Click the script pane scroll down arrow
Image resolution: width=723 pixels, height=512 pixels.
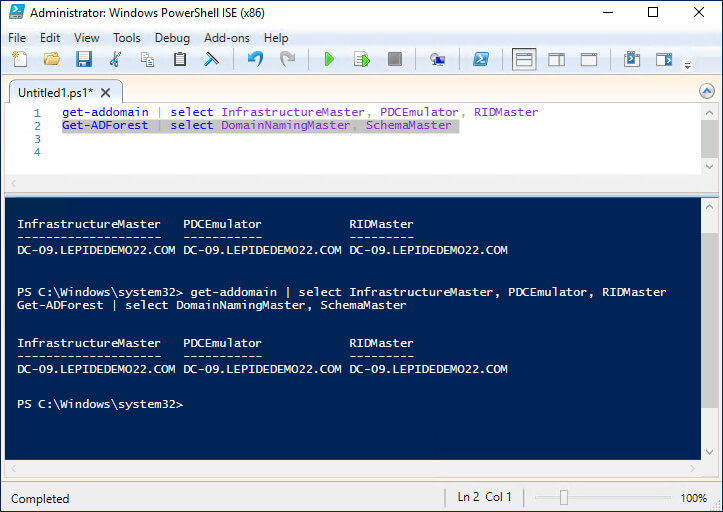pyautogui.click(x=709, y=166)
